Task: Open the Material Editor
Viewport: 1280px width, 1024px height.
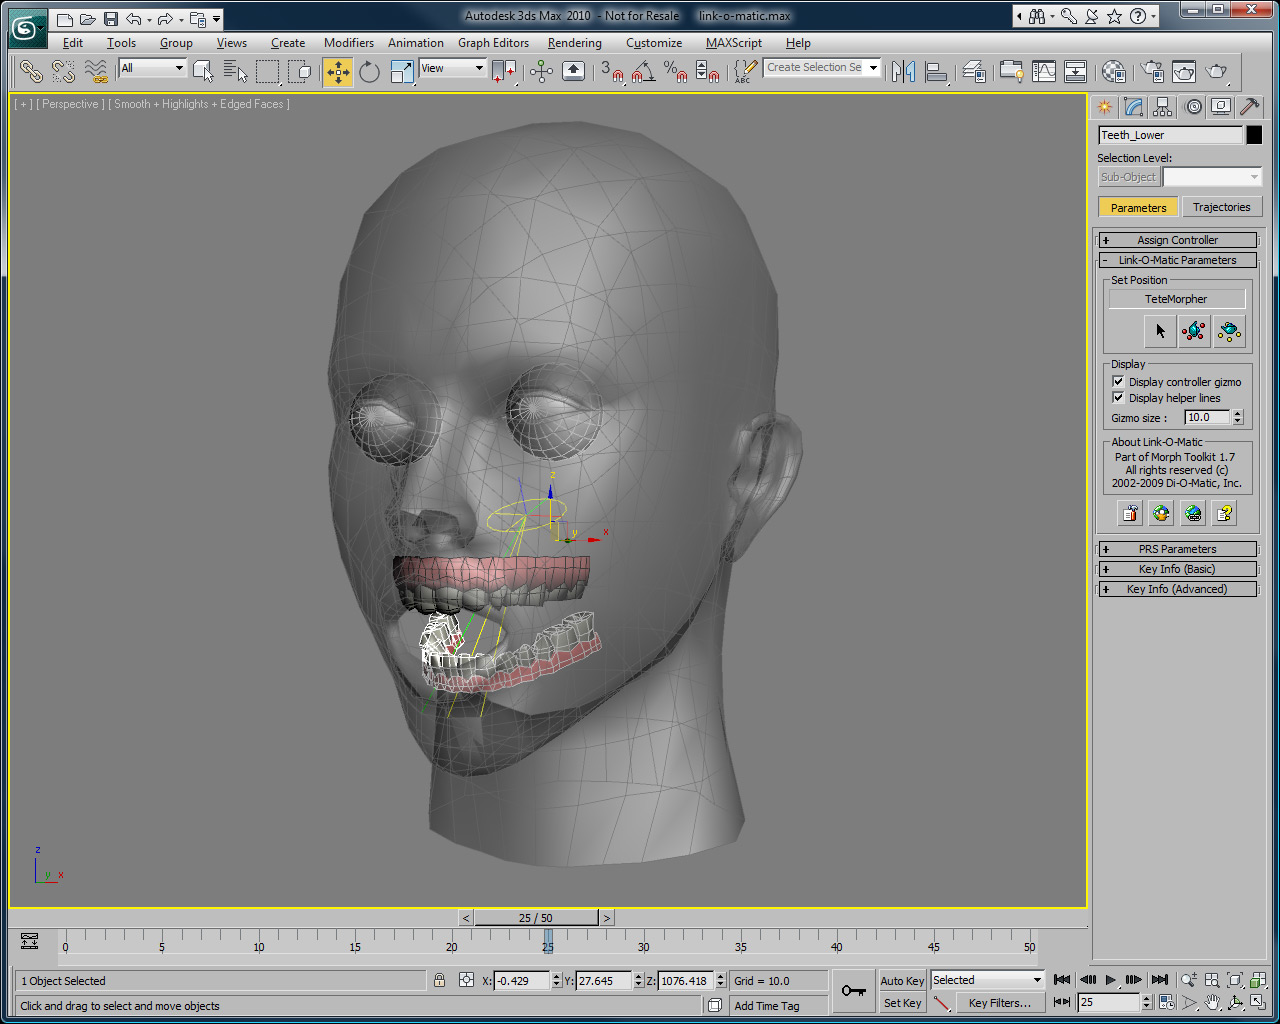Action: tap(1113, 71)
